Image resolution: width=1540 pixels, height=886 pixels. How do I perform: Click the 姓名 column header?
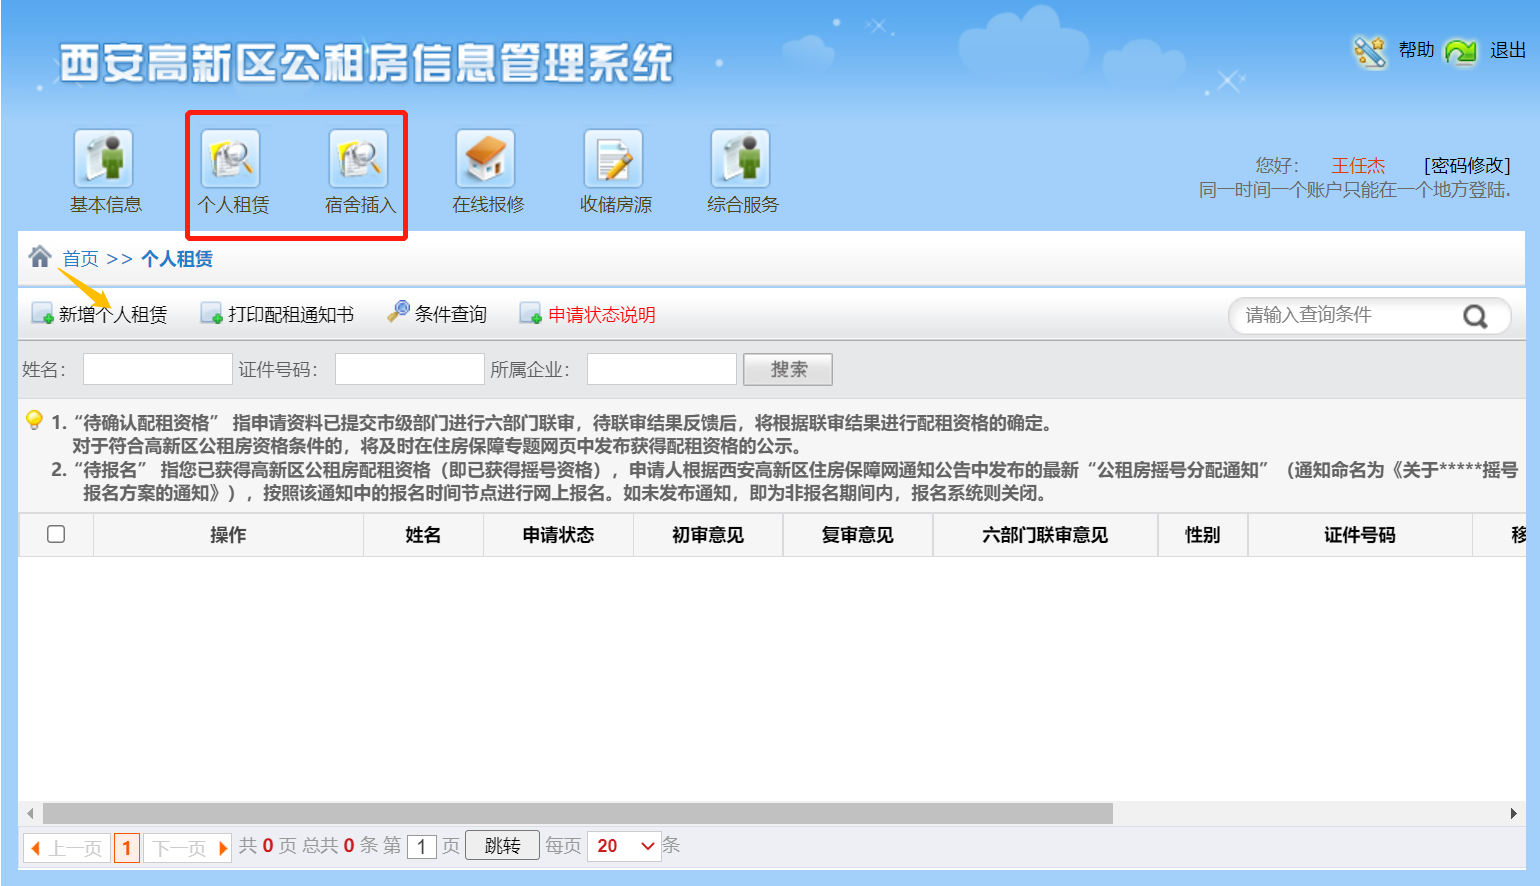click(x=423, y=535)
